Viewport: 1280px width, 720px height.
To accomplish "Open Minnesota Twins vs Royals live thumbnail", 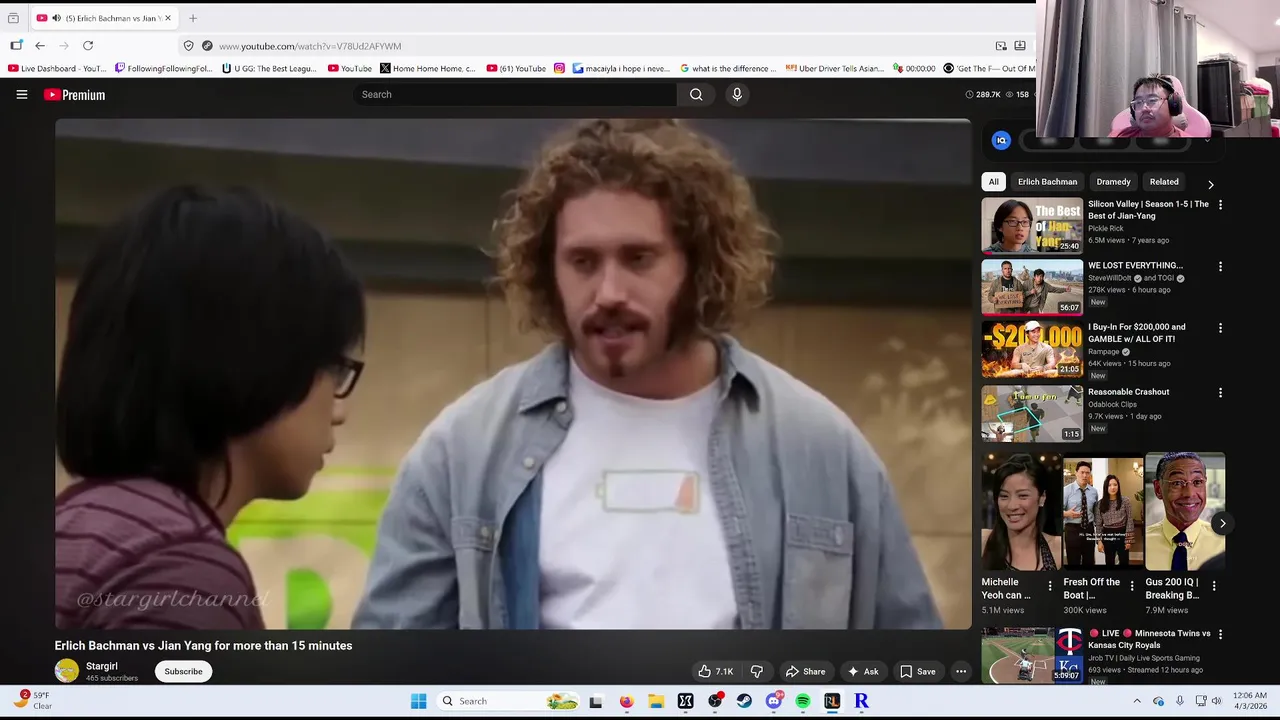I will 1032,655.
